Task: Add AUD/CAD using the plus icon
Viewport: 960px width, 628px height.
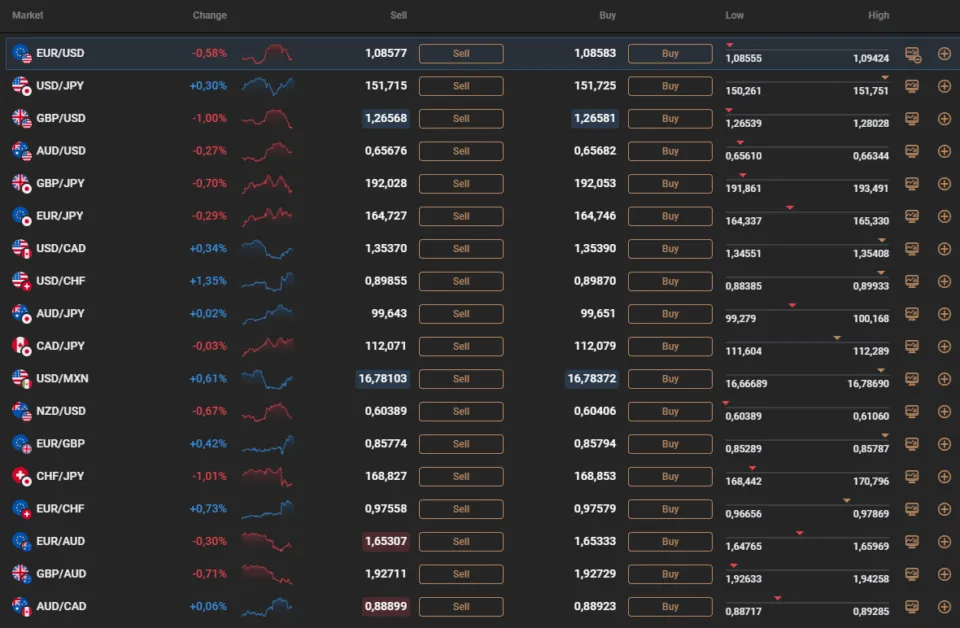Action: point(943,606)
